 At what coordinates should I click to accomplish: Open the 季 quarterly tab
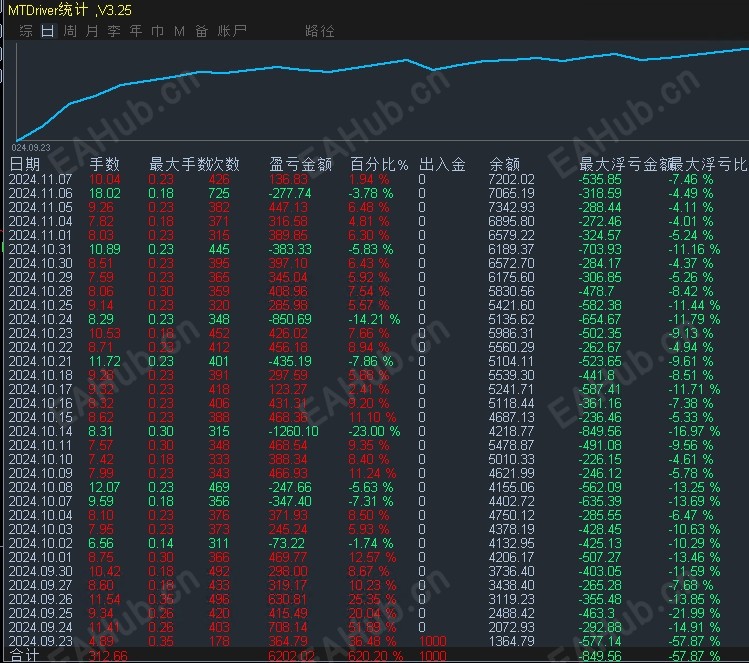[114, 31]
